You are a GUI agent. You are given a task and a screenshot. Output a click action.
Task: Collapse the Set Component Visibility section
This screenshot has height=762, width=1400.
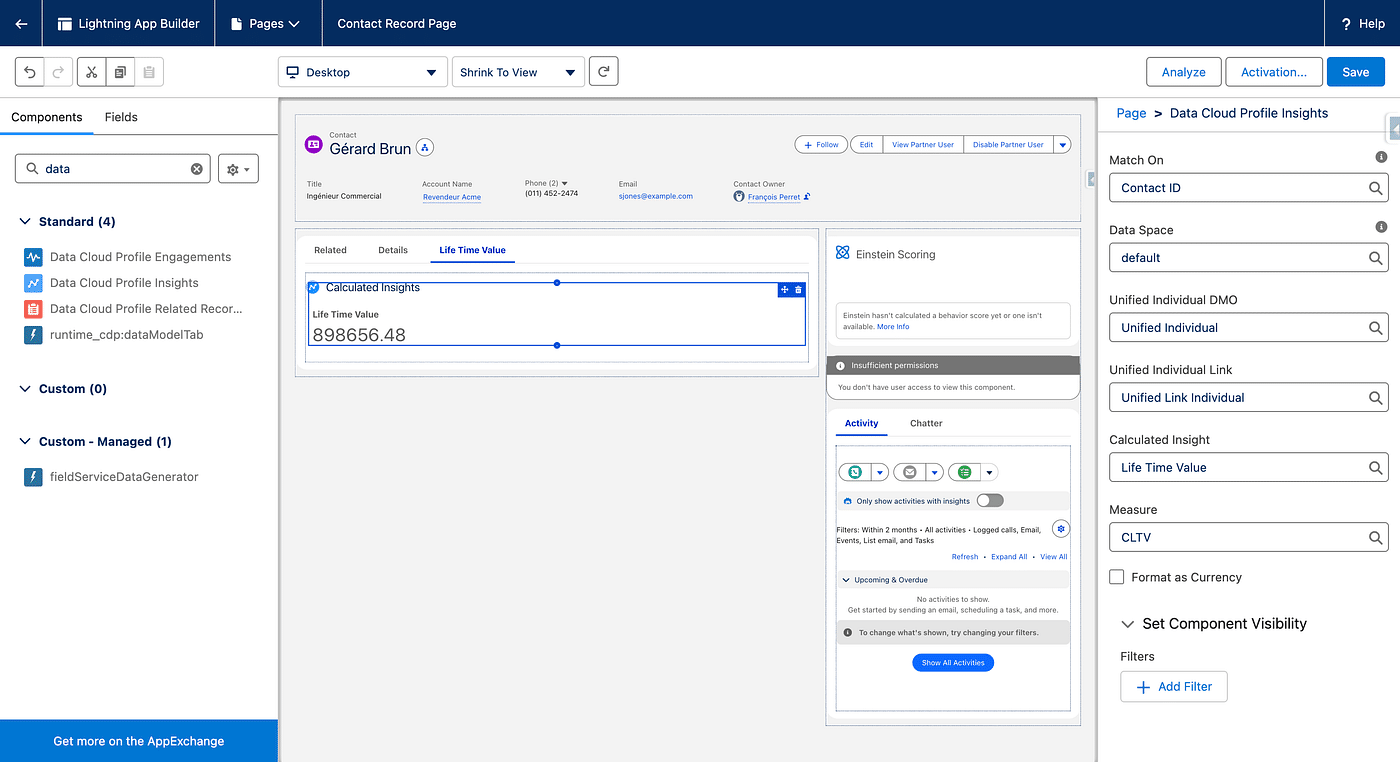pos(1128,624)
